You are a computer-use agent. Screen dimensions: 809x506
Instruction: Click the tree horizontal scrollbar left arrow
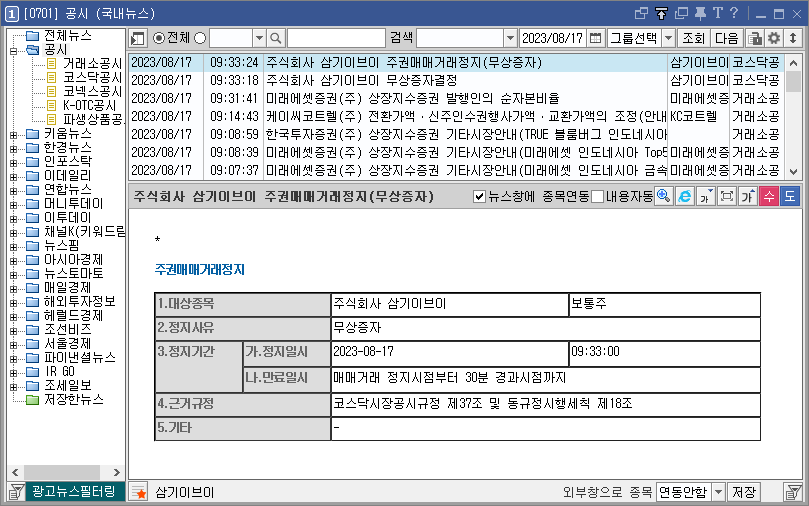pos(15,472)
